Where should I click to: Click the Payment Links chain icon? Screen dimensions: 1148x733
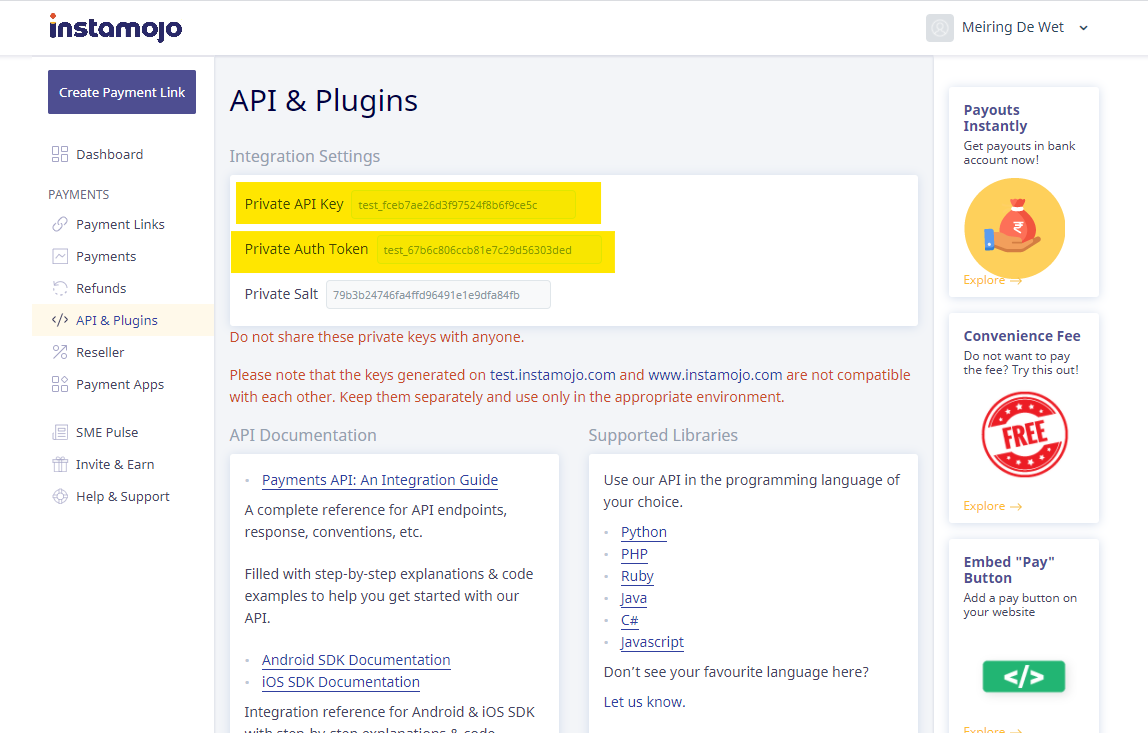pyautogui.click(x=60, y=224)
